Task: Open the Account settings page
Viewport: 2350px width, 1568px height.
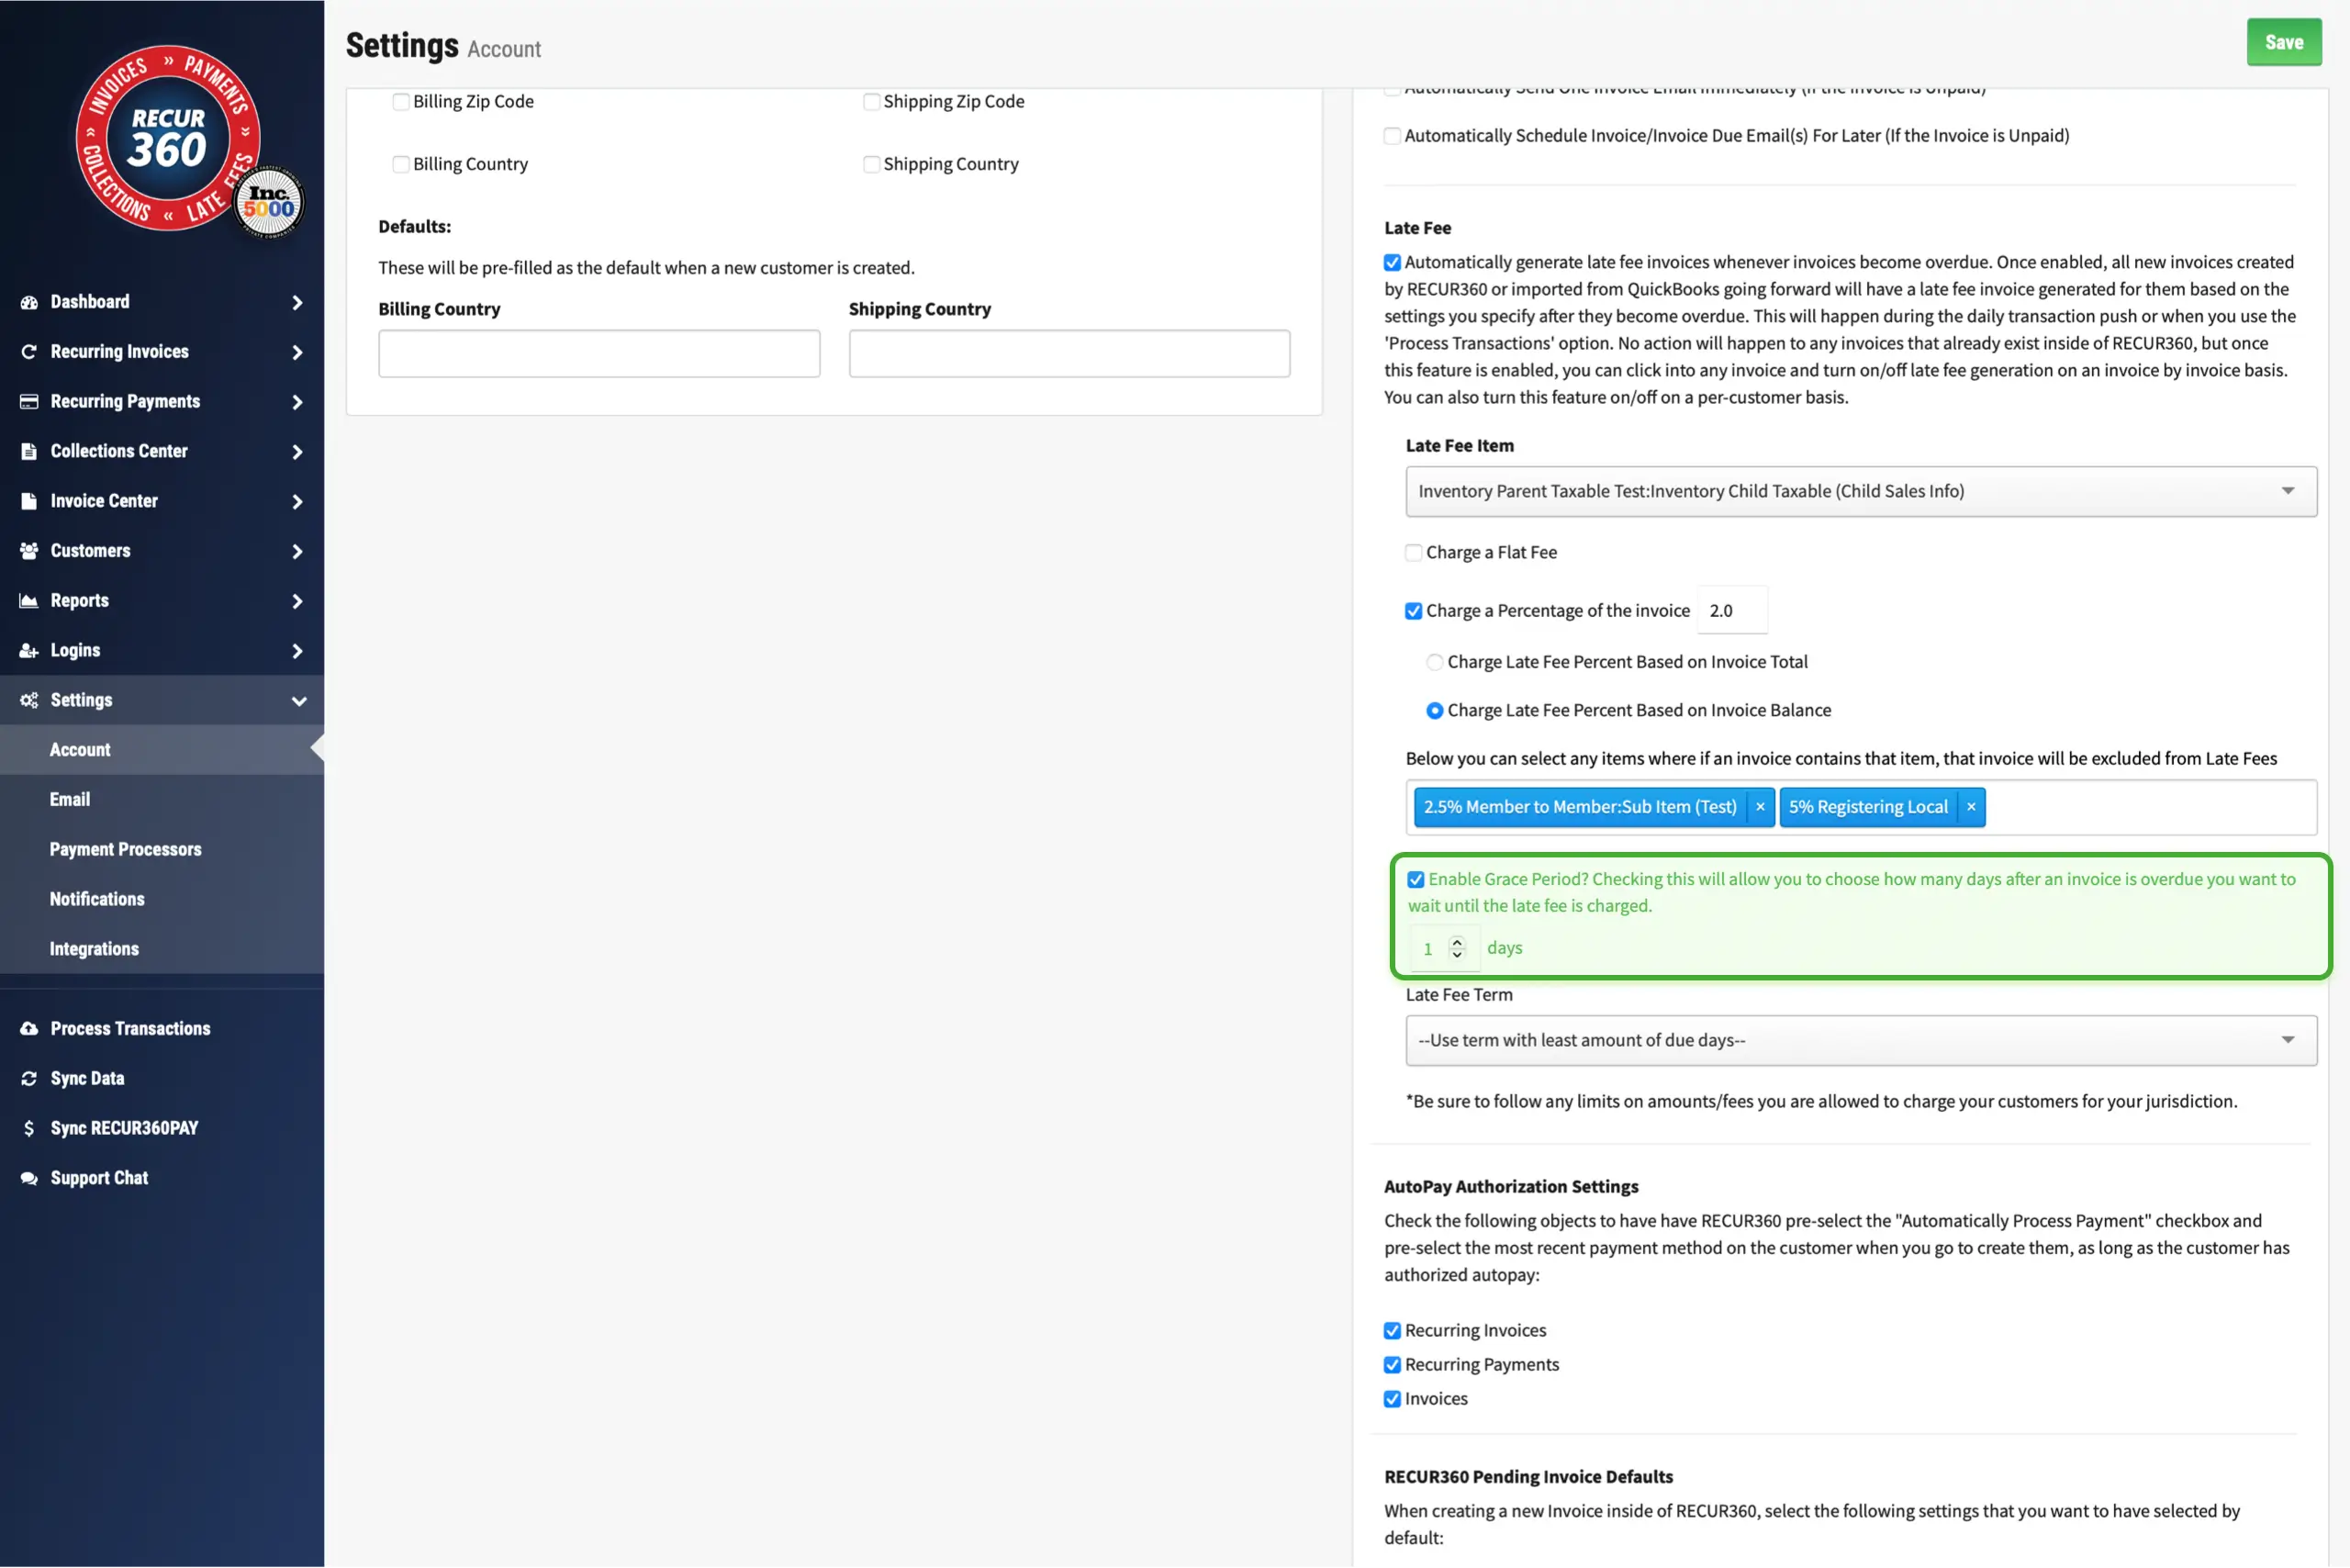Action: coord(162,750)
